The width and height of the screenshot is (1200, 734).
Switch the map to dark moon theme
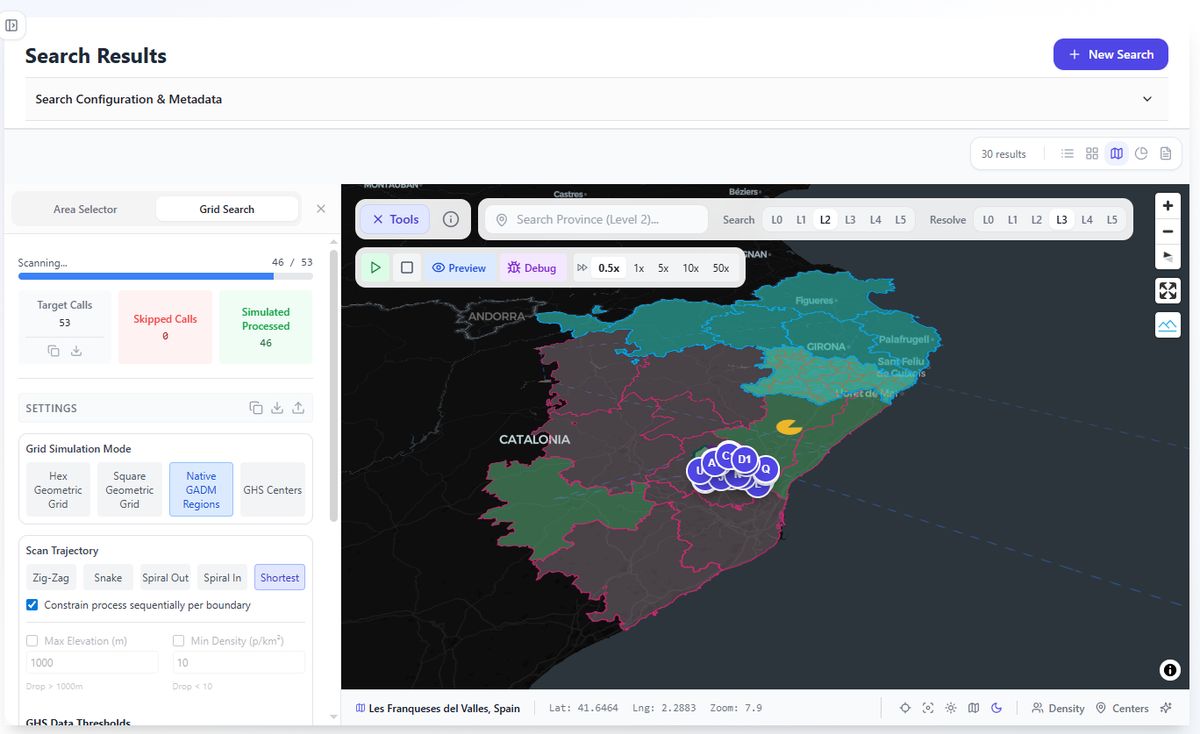coord(997,708)
